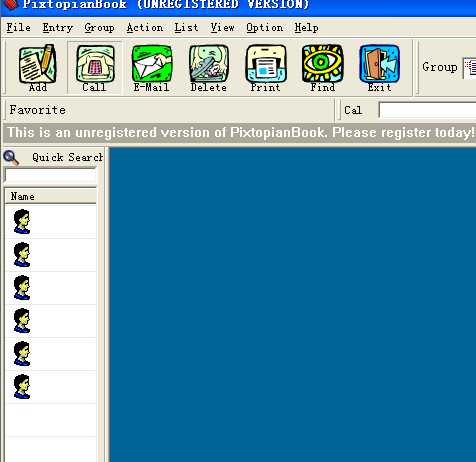This screenshot has height=462, width=476.
Task: Open the Action menu
Action: (x=145, y=28)
